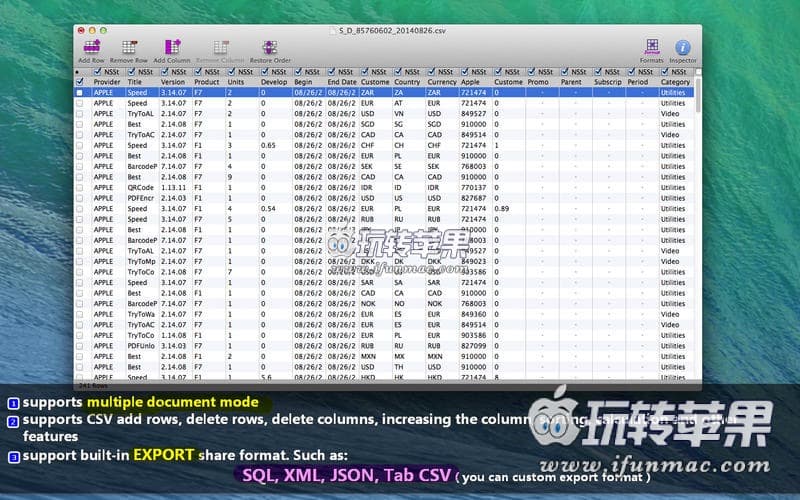Toggle the column checkbox above Parent
This screenshot has height=500, width=800.
[565, 72]
